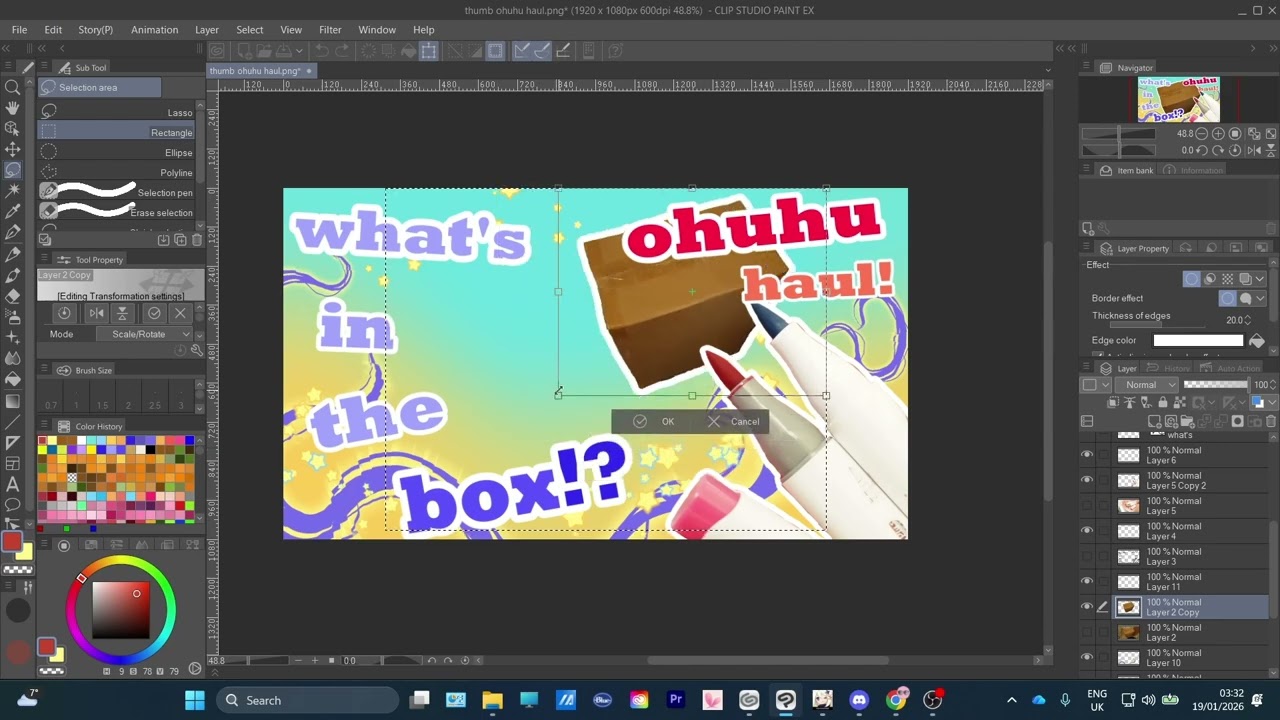Image resolution: width=1280 pixels, height=720 pixels.
Task: Show Layer 5 with visibility box
Action: (x=1087, y=506)
